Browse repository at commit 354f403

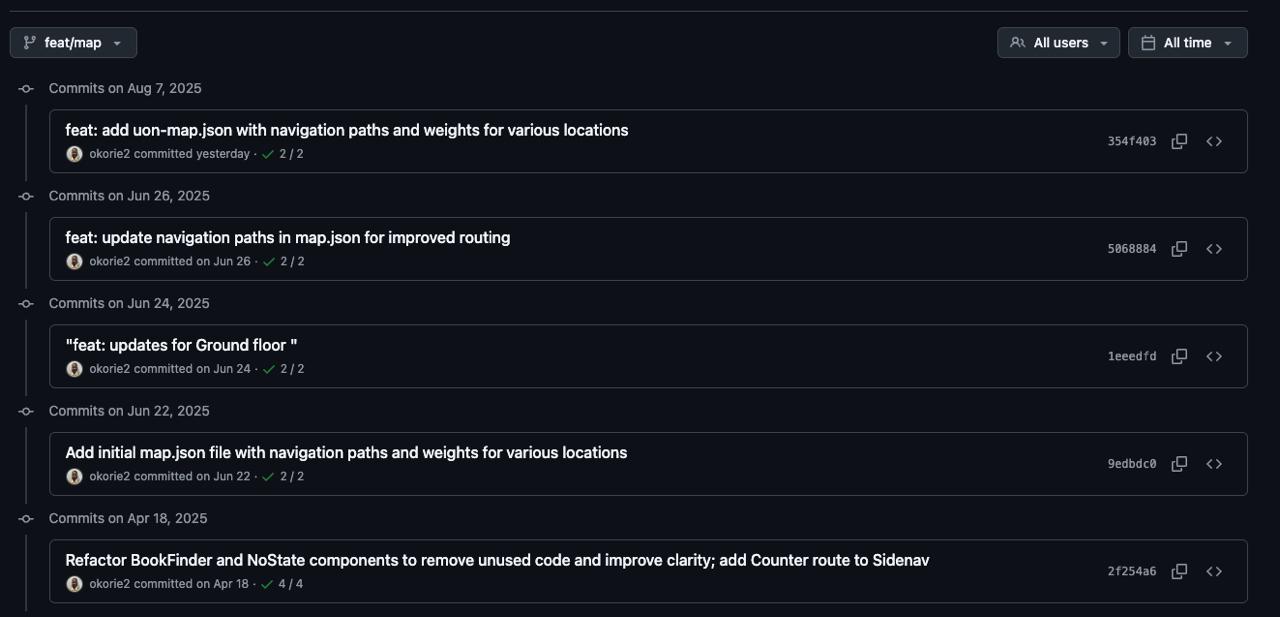point(1214,141)
